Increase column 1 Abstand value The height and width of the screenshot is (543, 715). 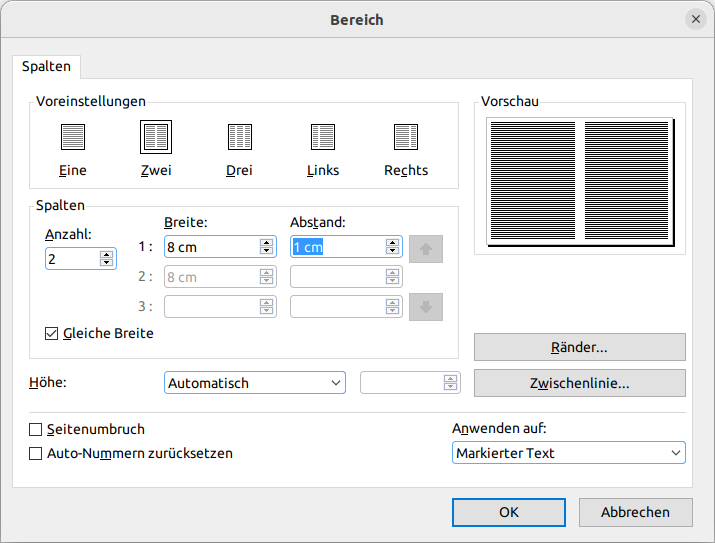[392, 243]
